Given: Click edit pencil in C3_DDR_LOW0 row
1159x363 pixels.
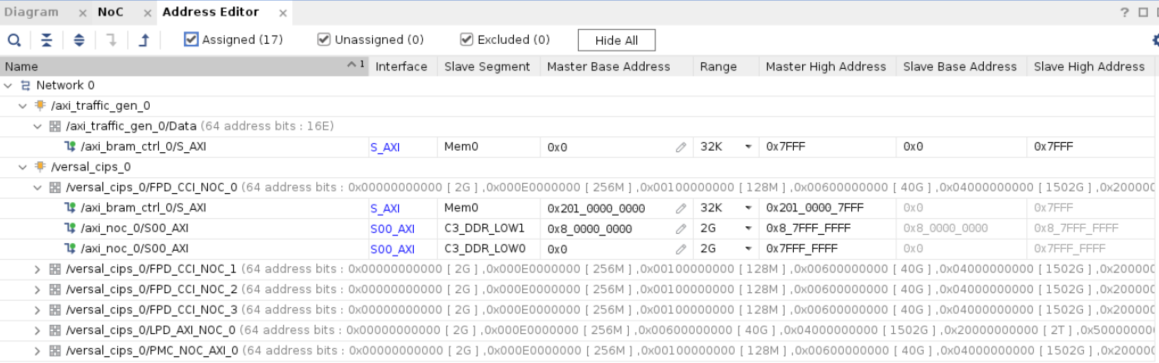Looking at the screenshot, I should coord(681,249).
